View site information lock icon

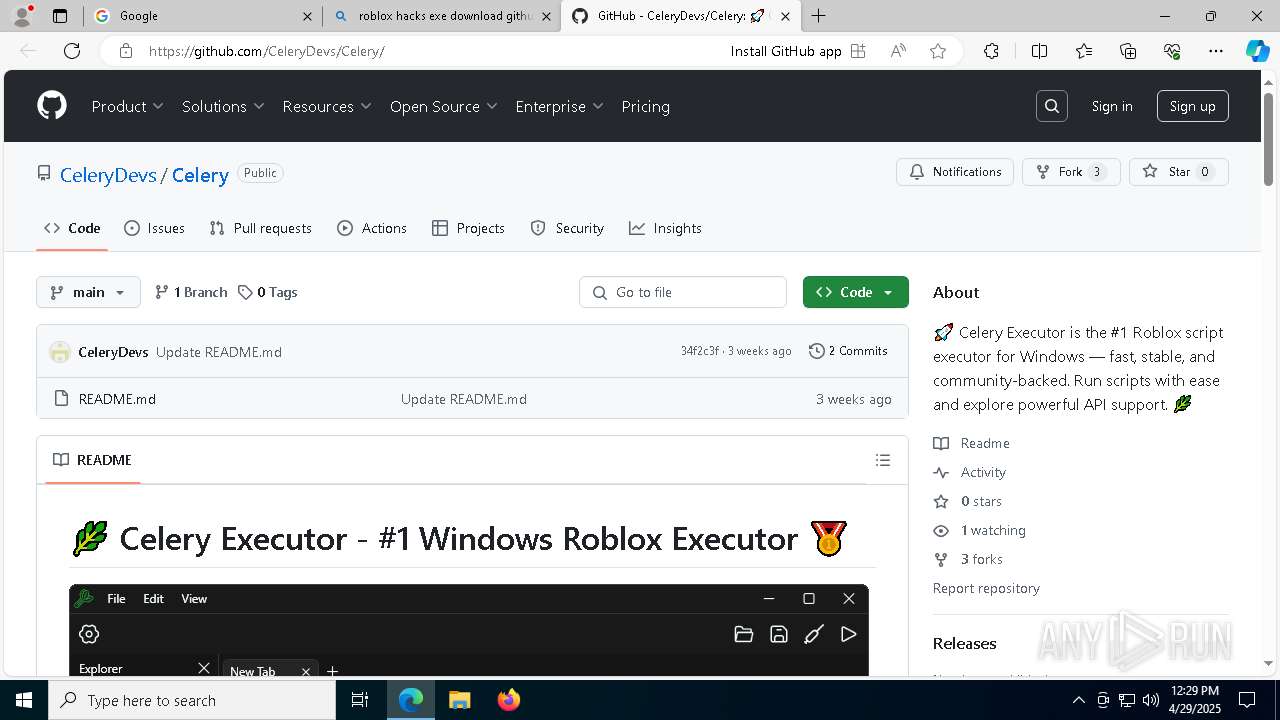tap(126, 51)
